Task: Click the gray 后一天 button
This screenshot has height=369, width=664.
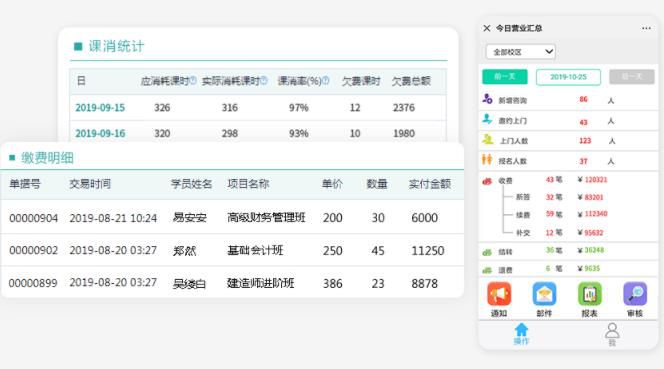Action: (x=632, y=77)
